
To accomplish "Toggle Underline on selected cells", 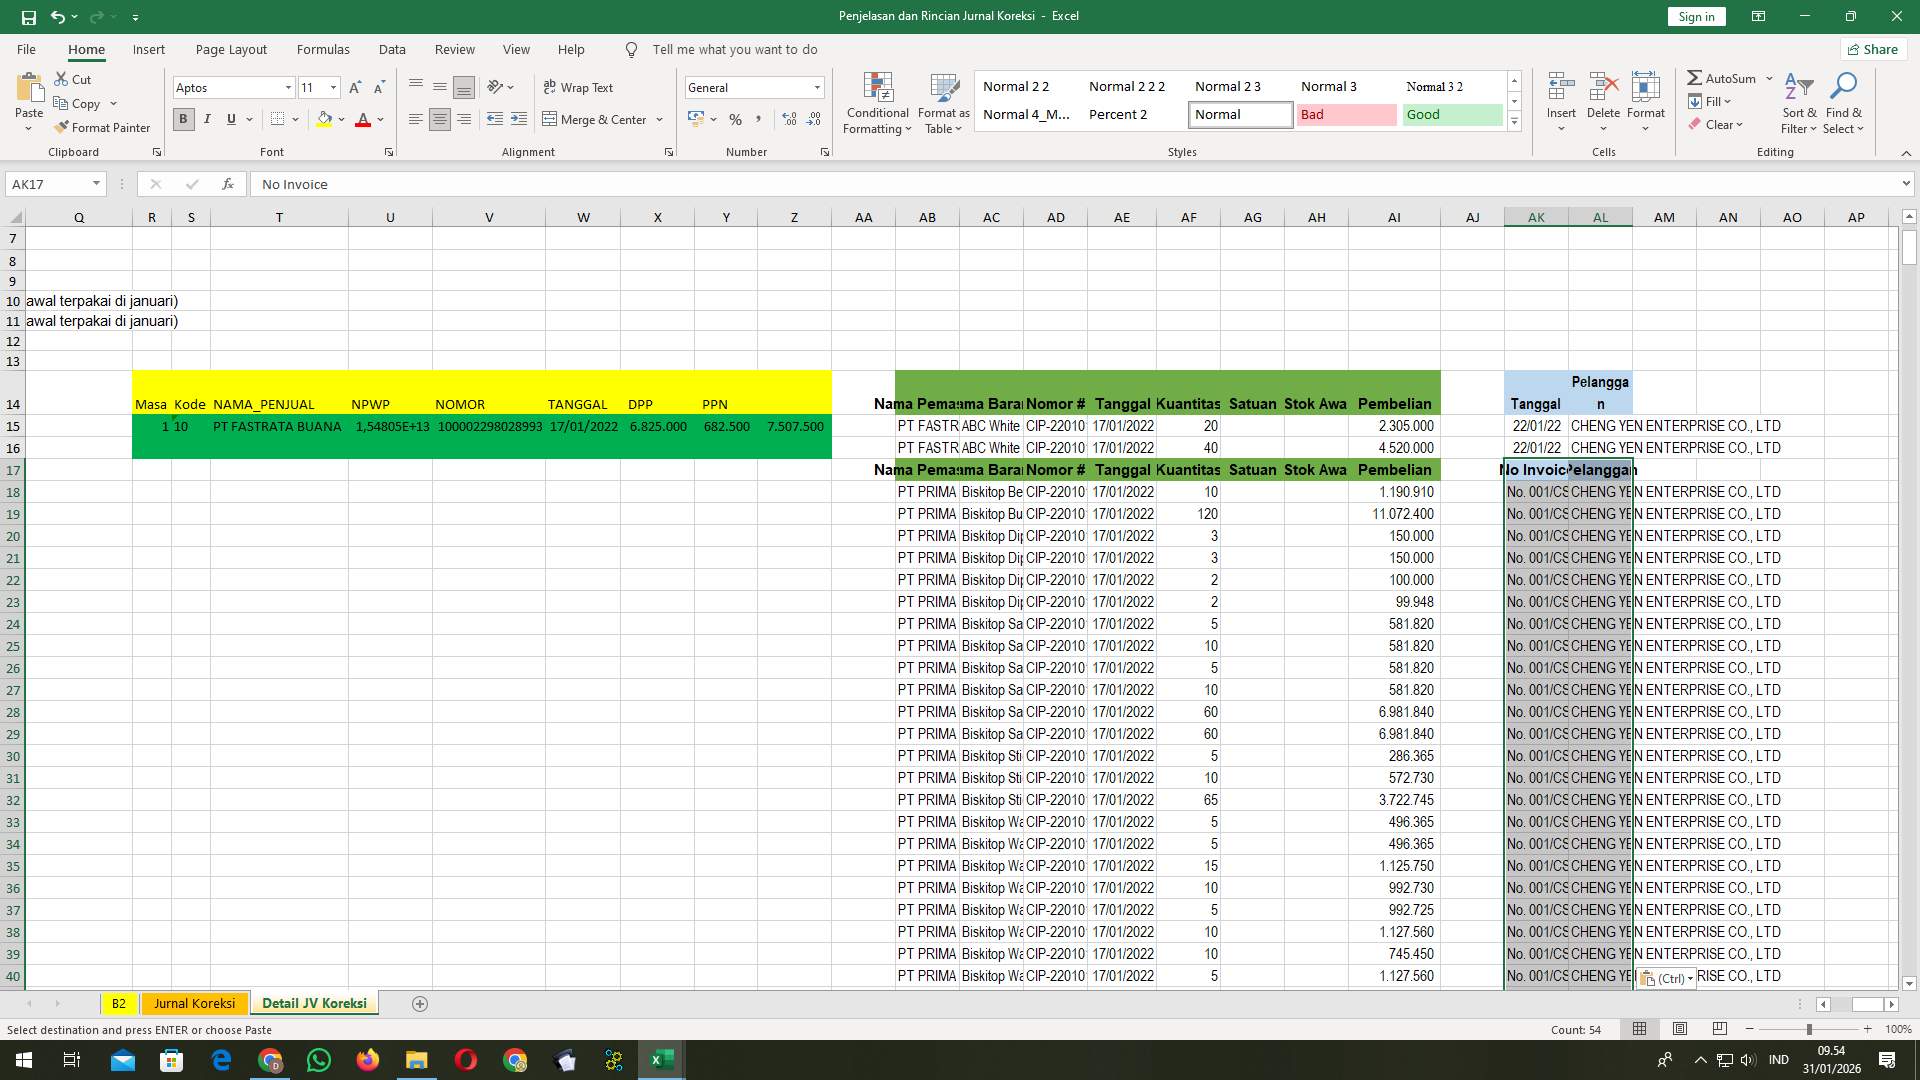I will click(x=229, y=119).
